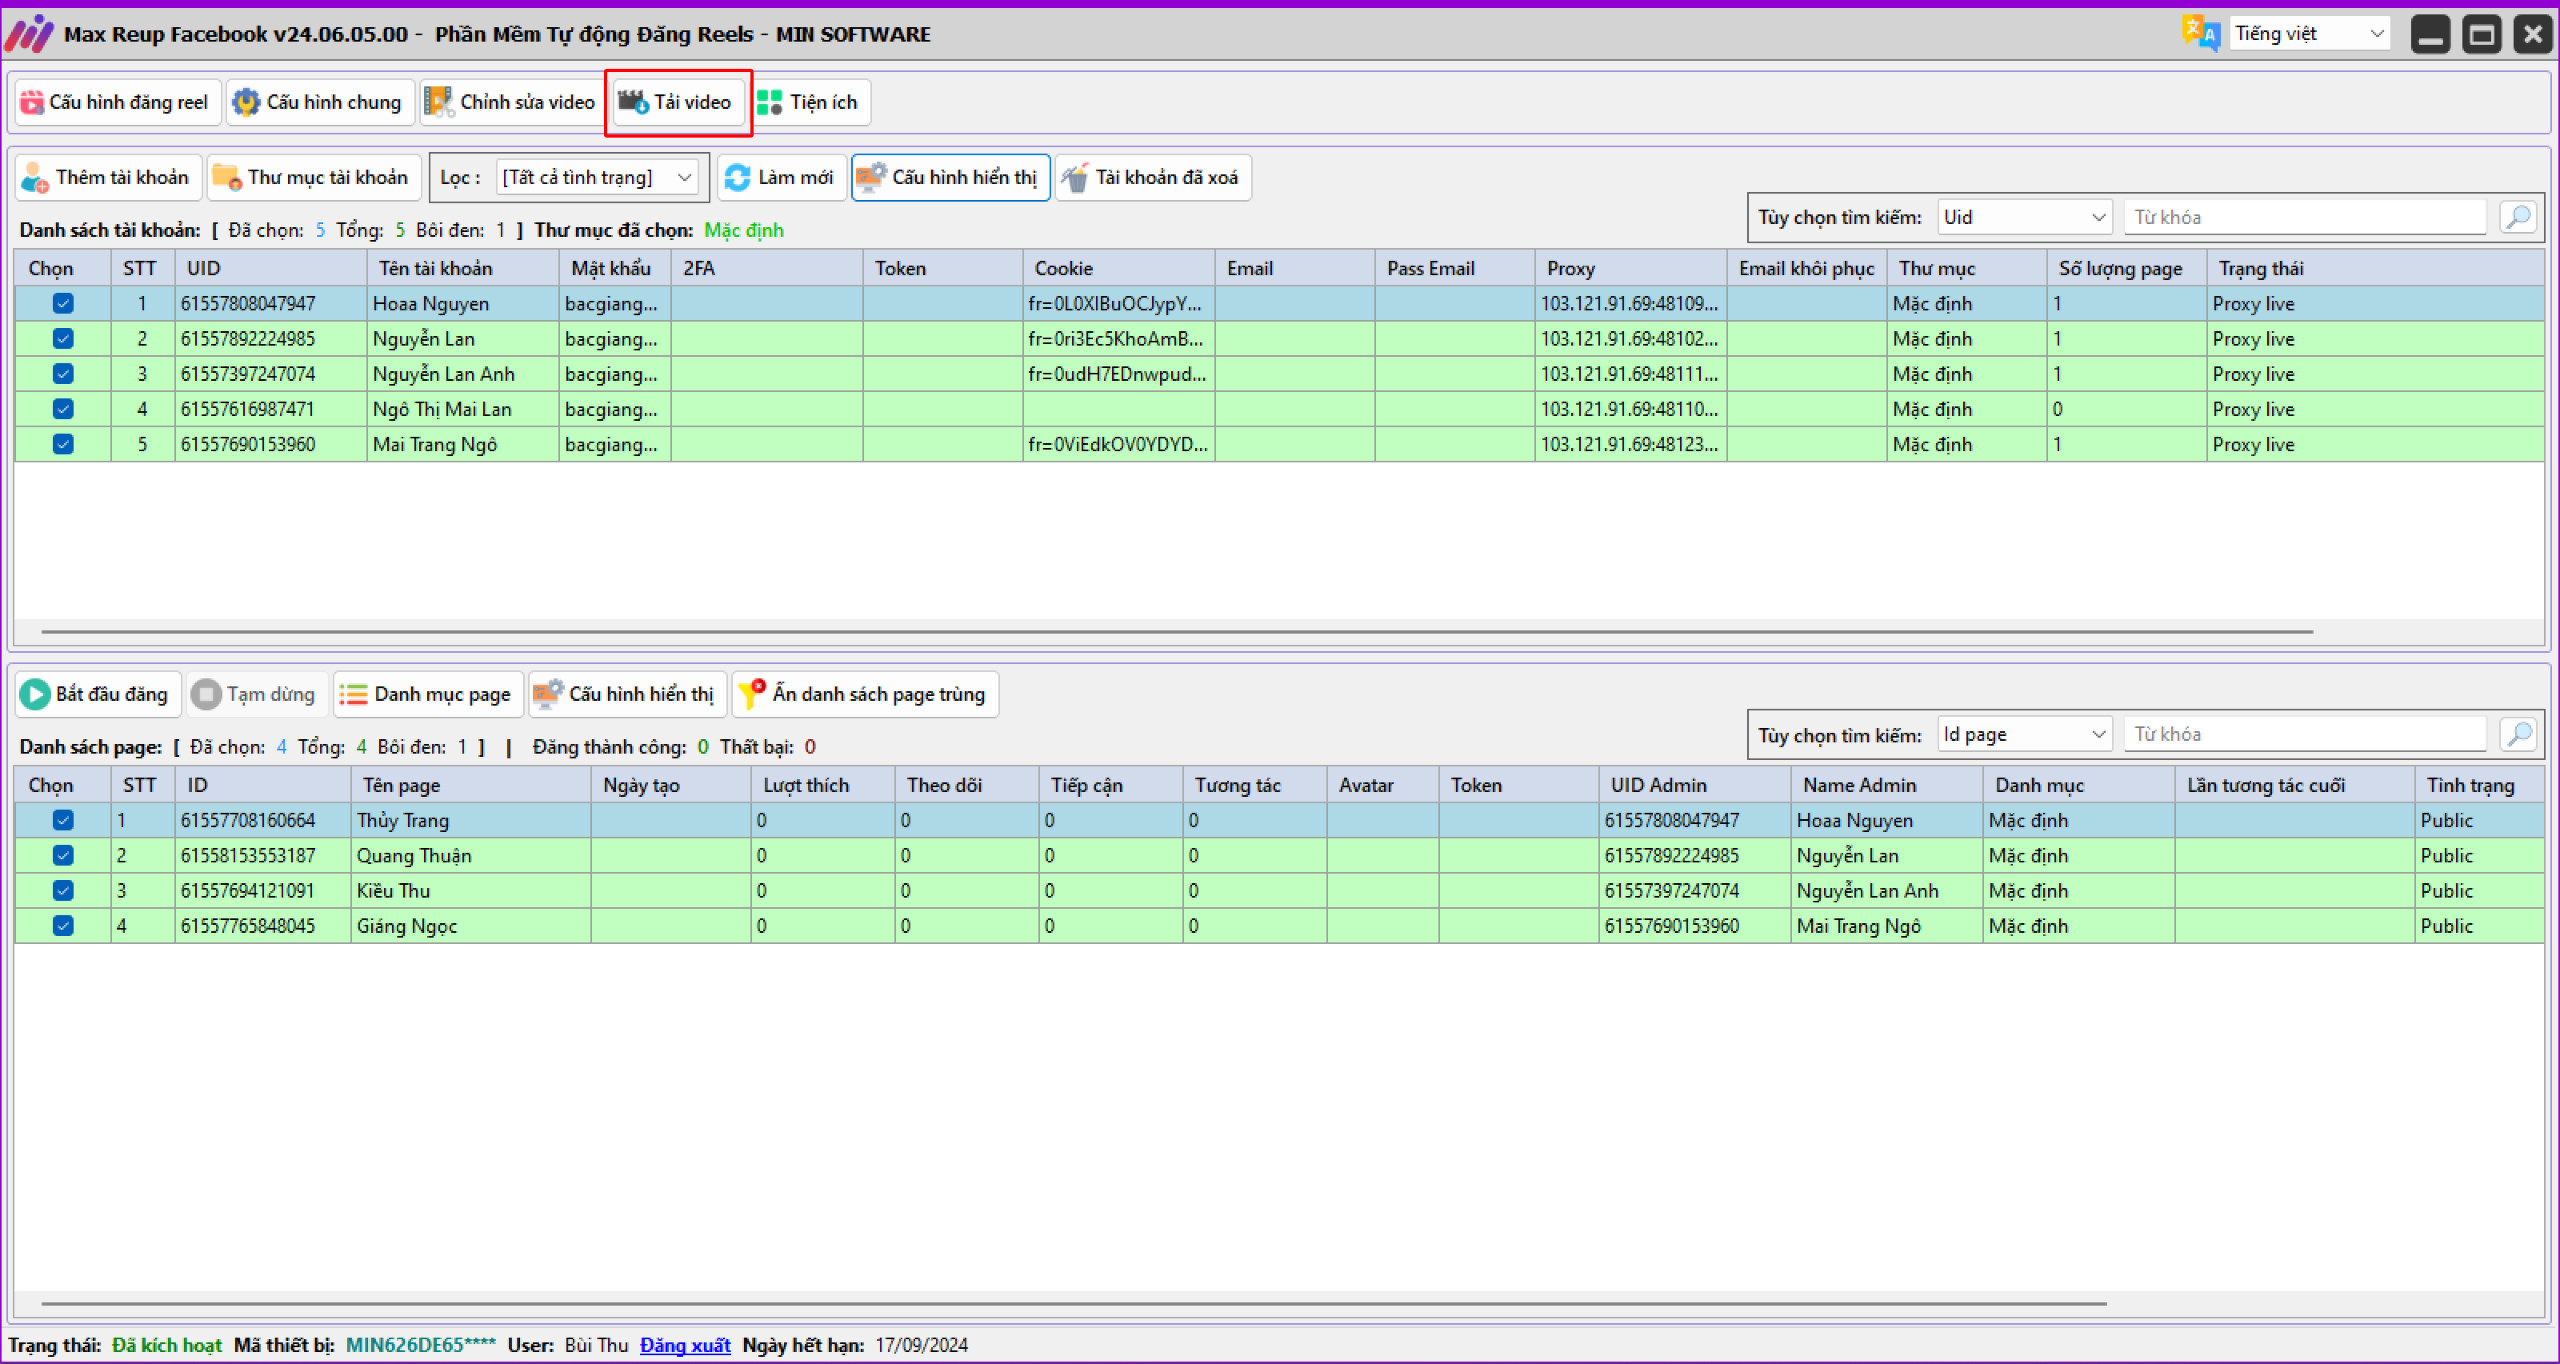
Task: Uncheck the Ngô Thị Mai Lan row checkbox
Action: point(63,409)
